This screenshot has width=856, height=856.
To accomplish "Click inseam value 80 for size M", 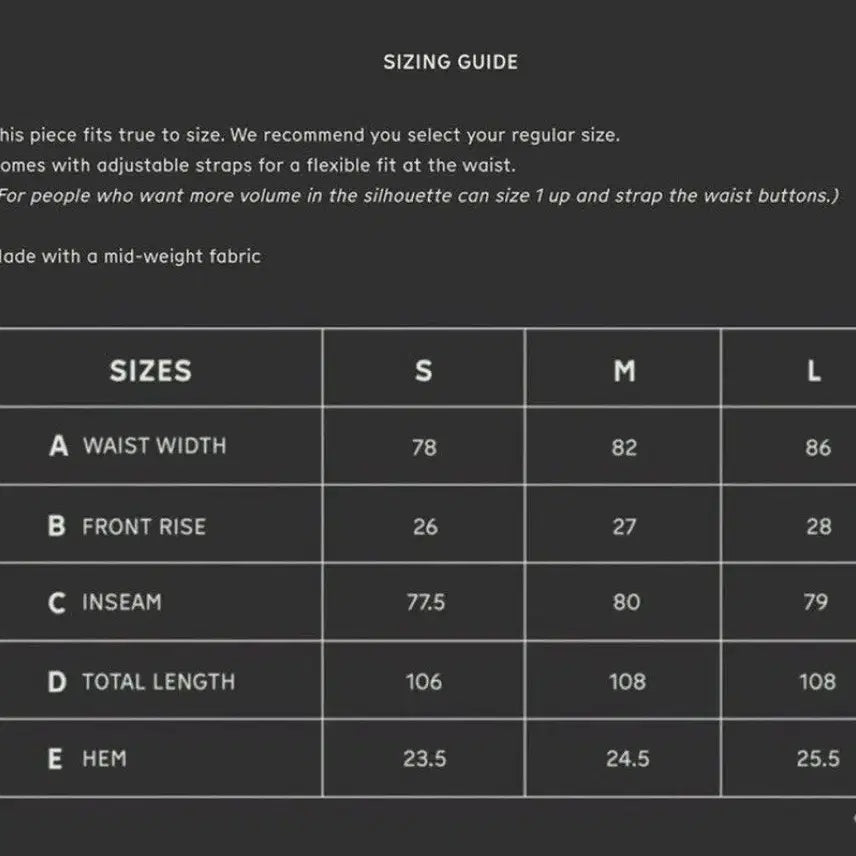I will [x=626, y=603].
